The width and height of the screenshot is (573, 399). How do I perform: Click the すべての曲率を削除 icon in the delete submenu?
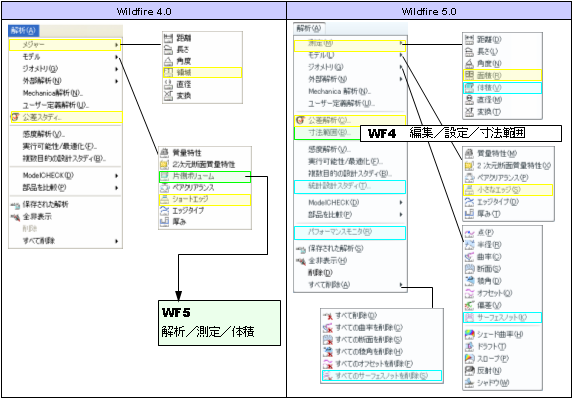point(328,328)
